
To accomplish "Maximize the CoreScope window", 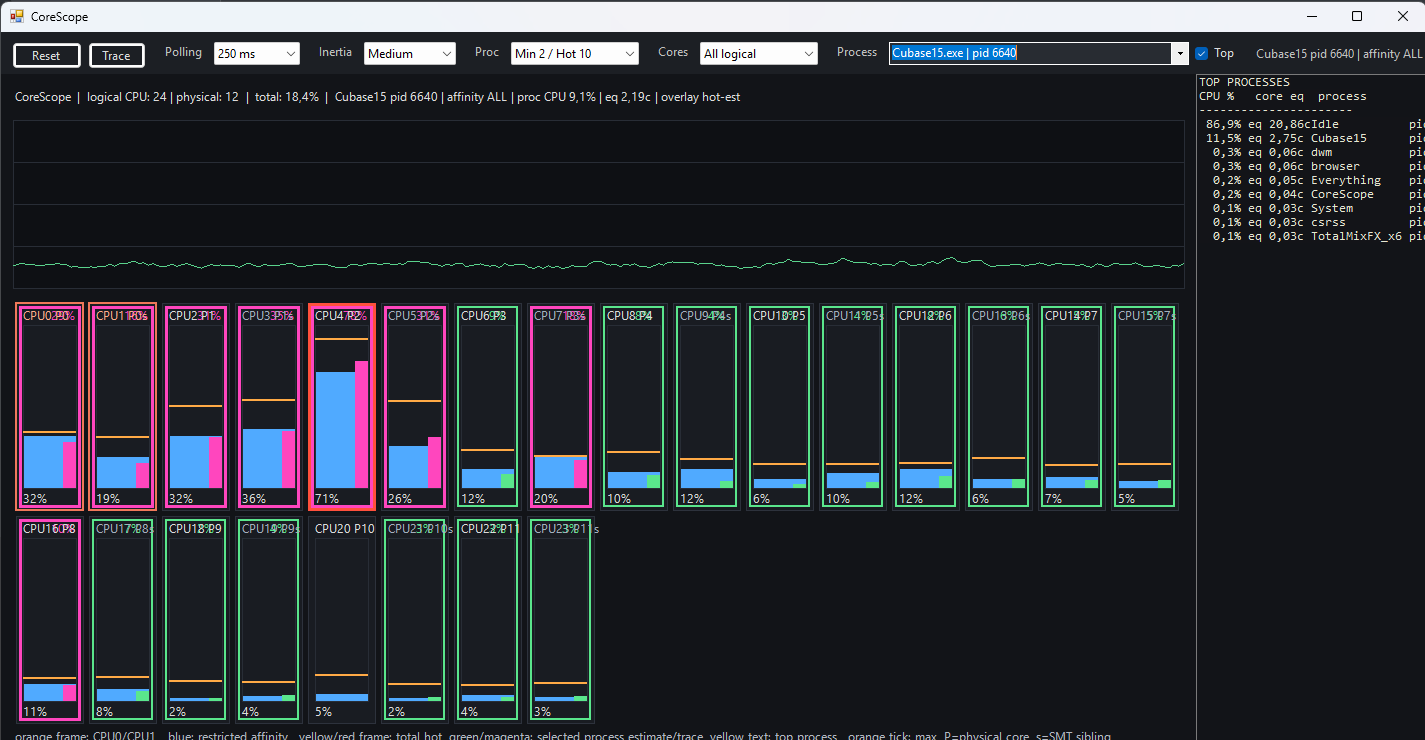I will tap(1357, 16).
